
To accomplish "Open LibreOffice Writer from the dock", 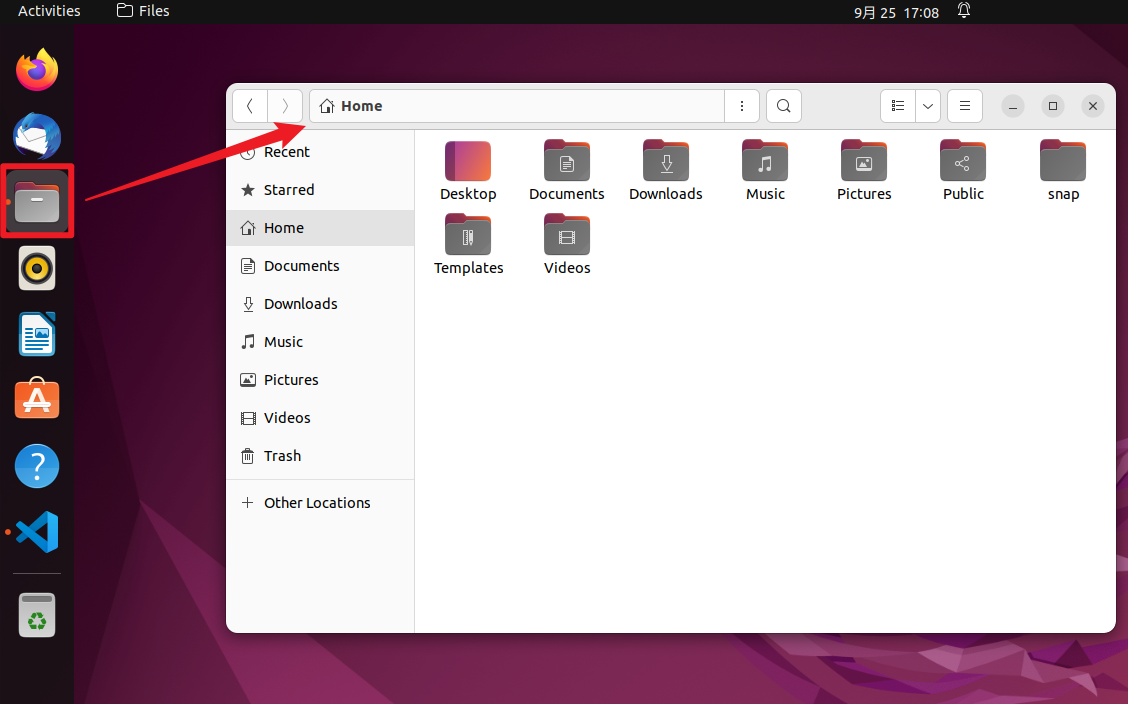I will click(36, 334).
